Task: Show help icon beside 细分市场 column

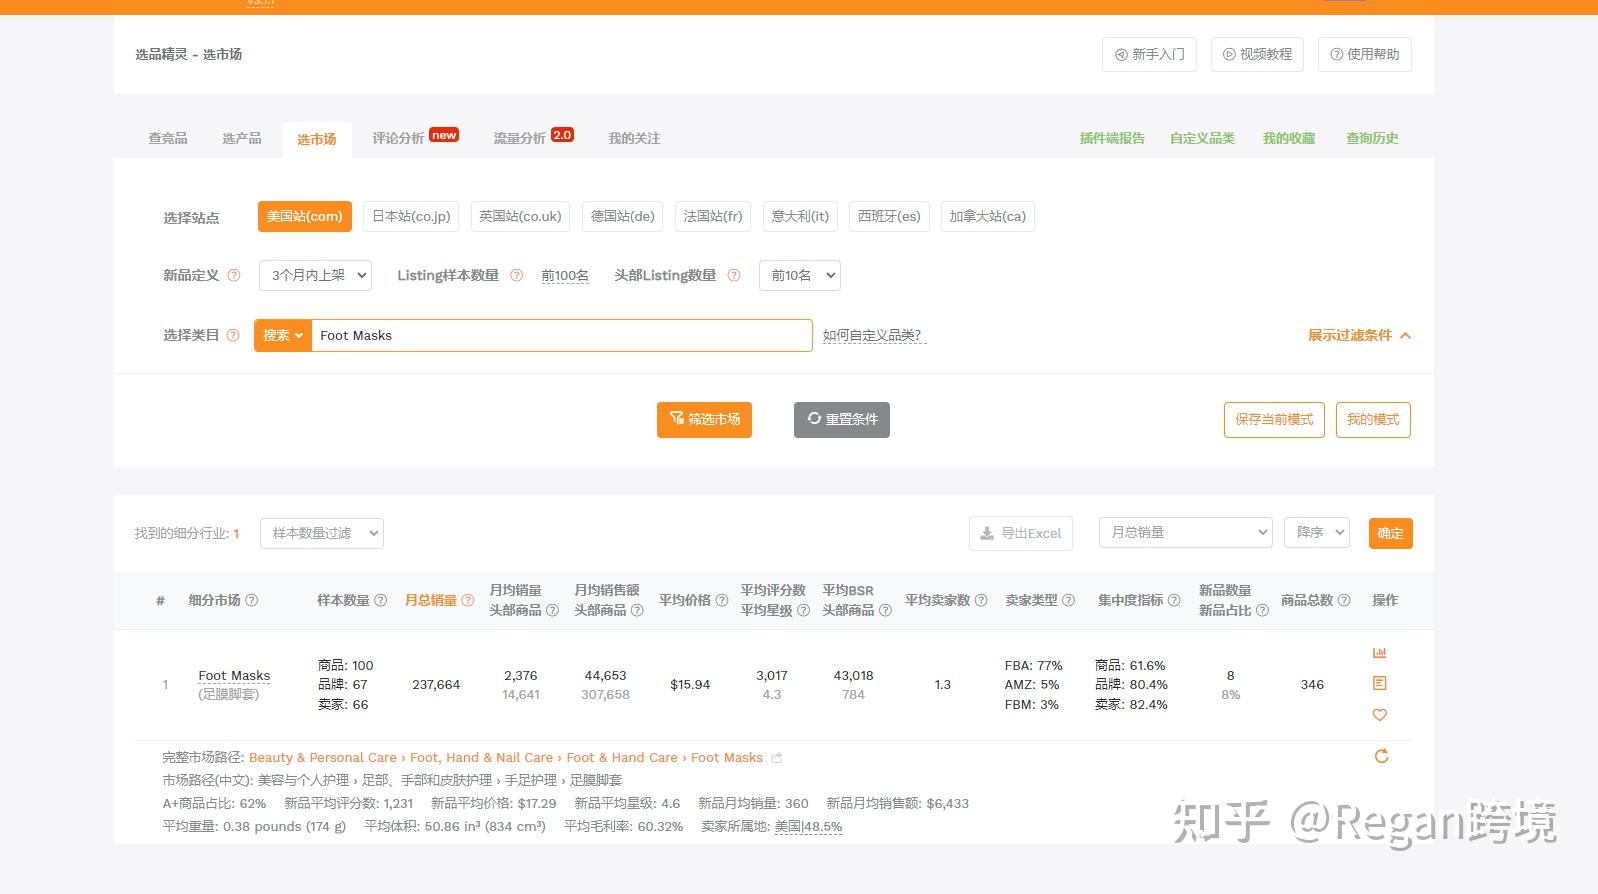Action: click(252, 600)
